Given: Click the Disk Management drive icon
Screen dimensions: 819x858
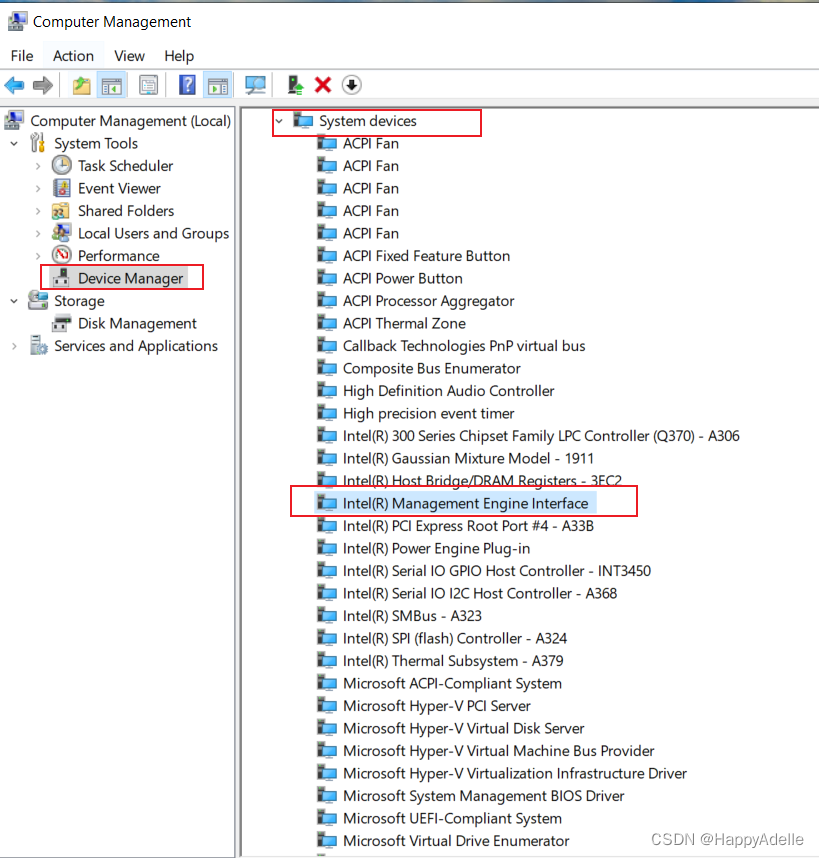Looking at the screenshot, I should click(x=61, y=323).
